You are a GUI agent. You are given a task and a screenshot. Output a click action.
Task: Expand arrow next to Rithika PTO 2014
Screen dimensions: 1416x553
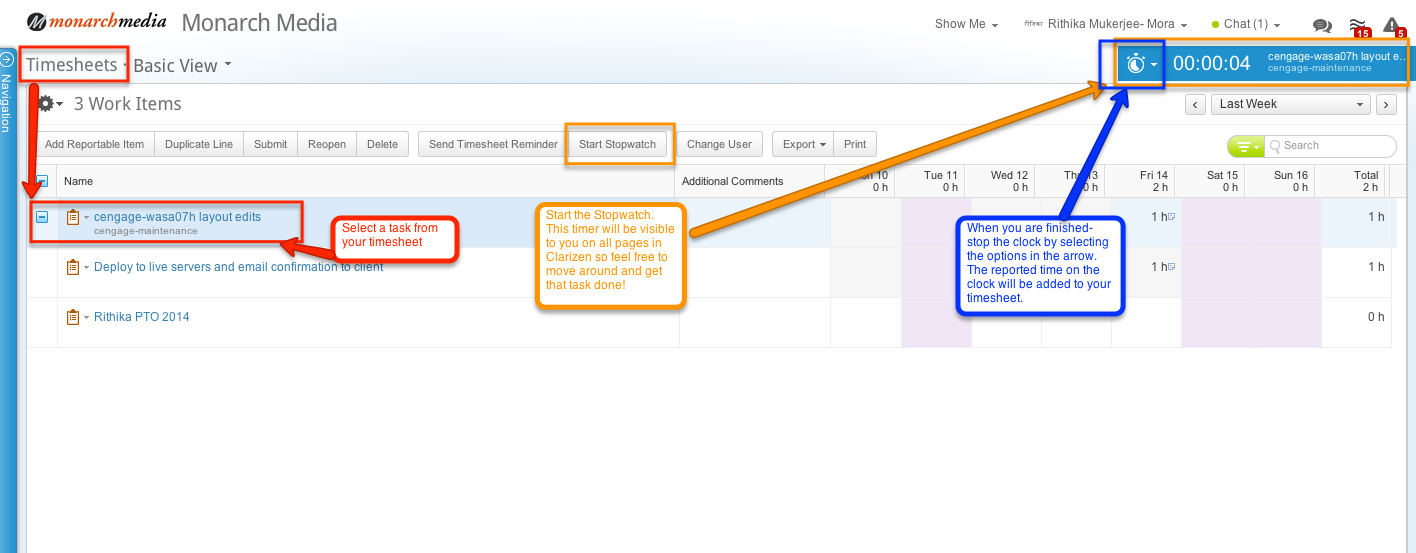[87, 317]
